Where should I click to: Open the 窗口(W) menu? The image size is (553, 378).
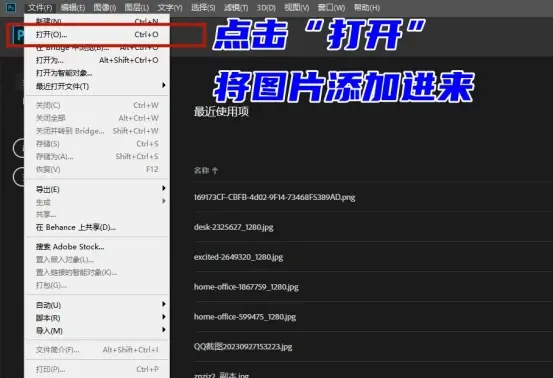point(331,7)
